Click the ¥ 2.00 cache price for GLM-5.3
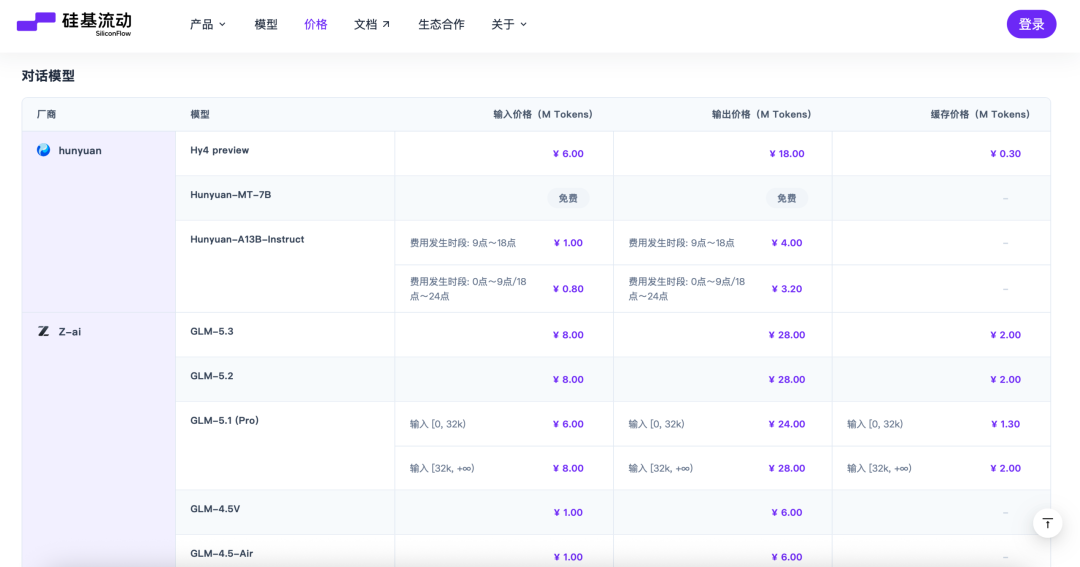Screen dimensions: 1080x567 1006,335
